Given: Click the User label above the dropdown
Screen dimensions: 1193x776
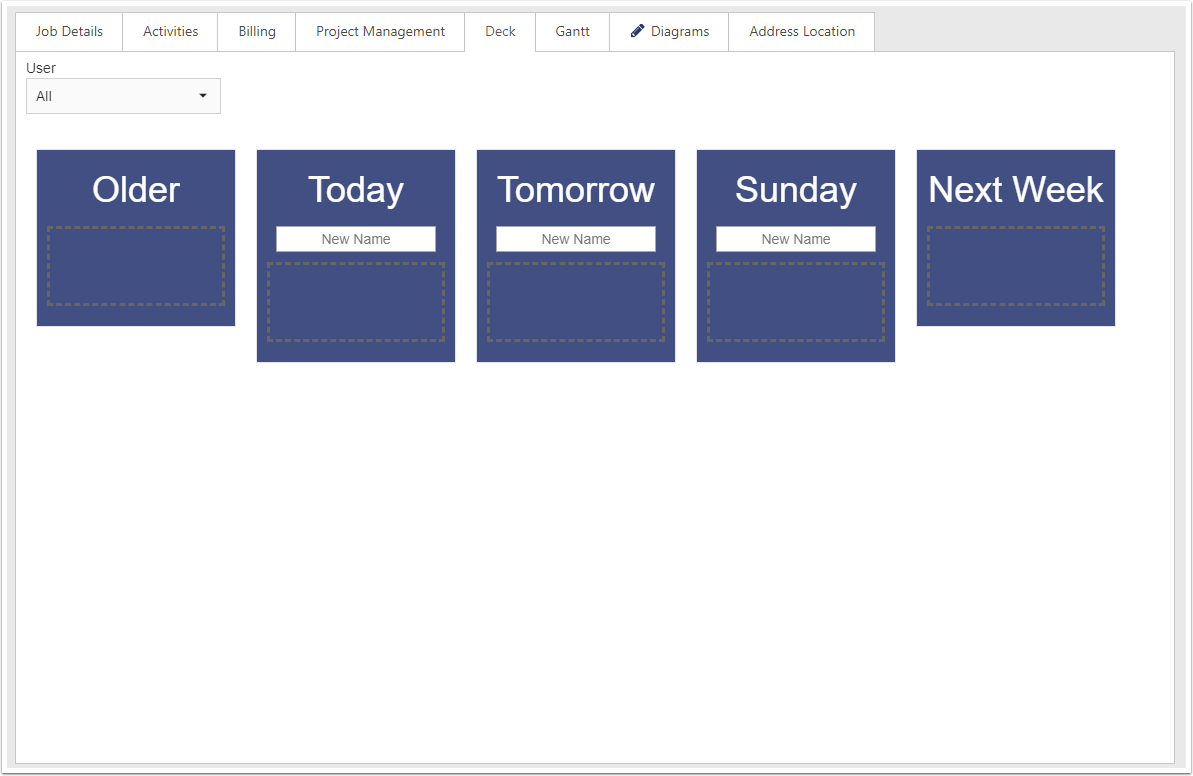Looking at the screenshot, I should tap(41, 68).
